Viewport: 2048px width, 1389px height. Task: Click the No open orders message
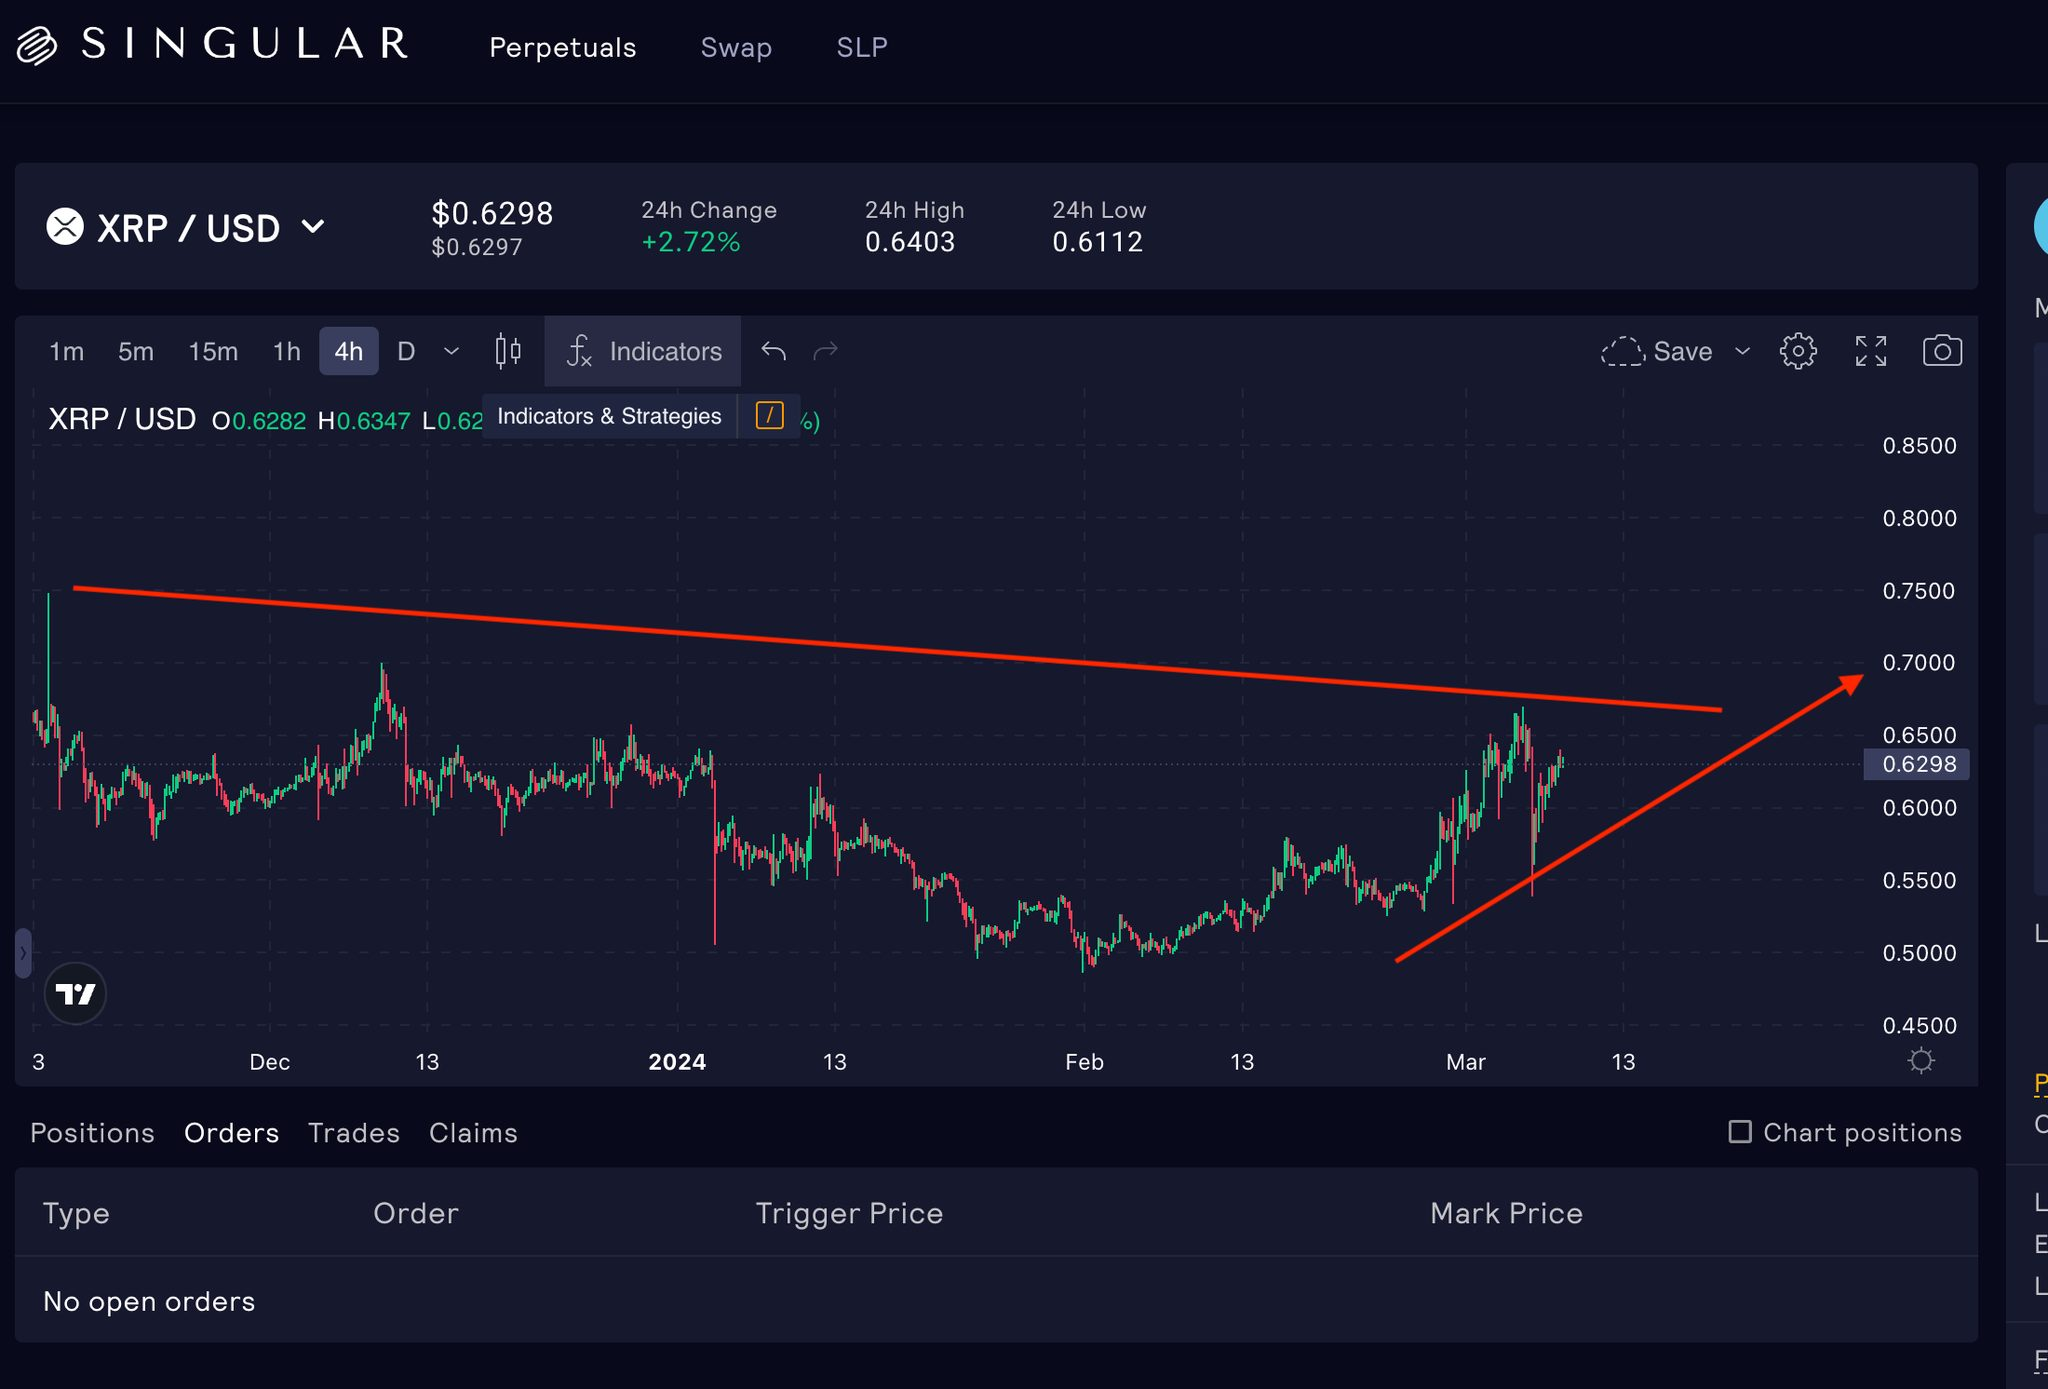click(x=149, y=1301)
